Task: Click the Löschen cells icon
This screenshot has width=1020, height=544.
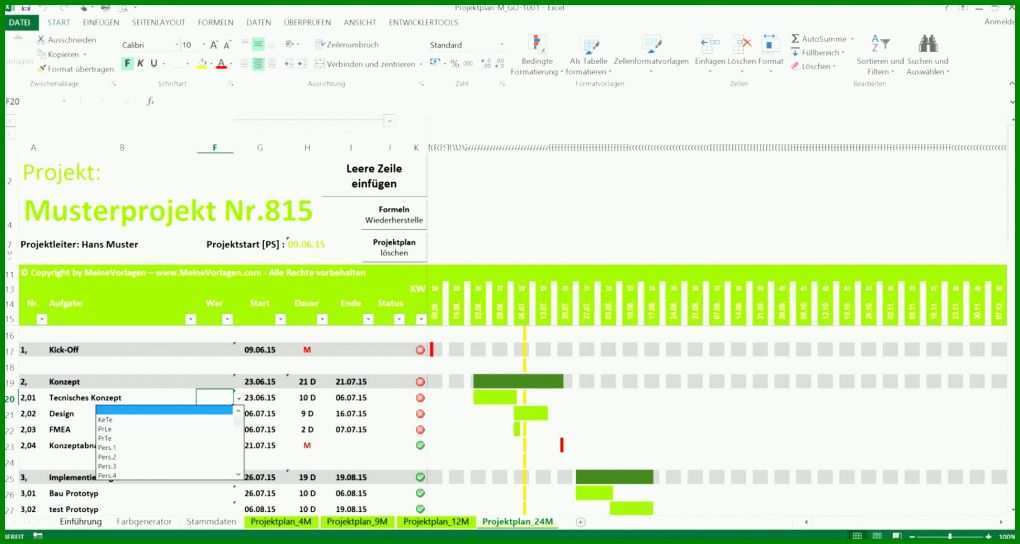Action: tap(742, 44)
